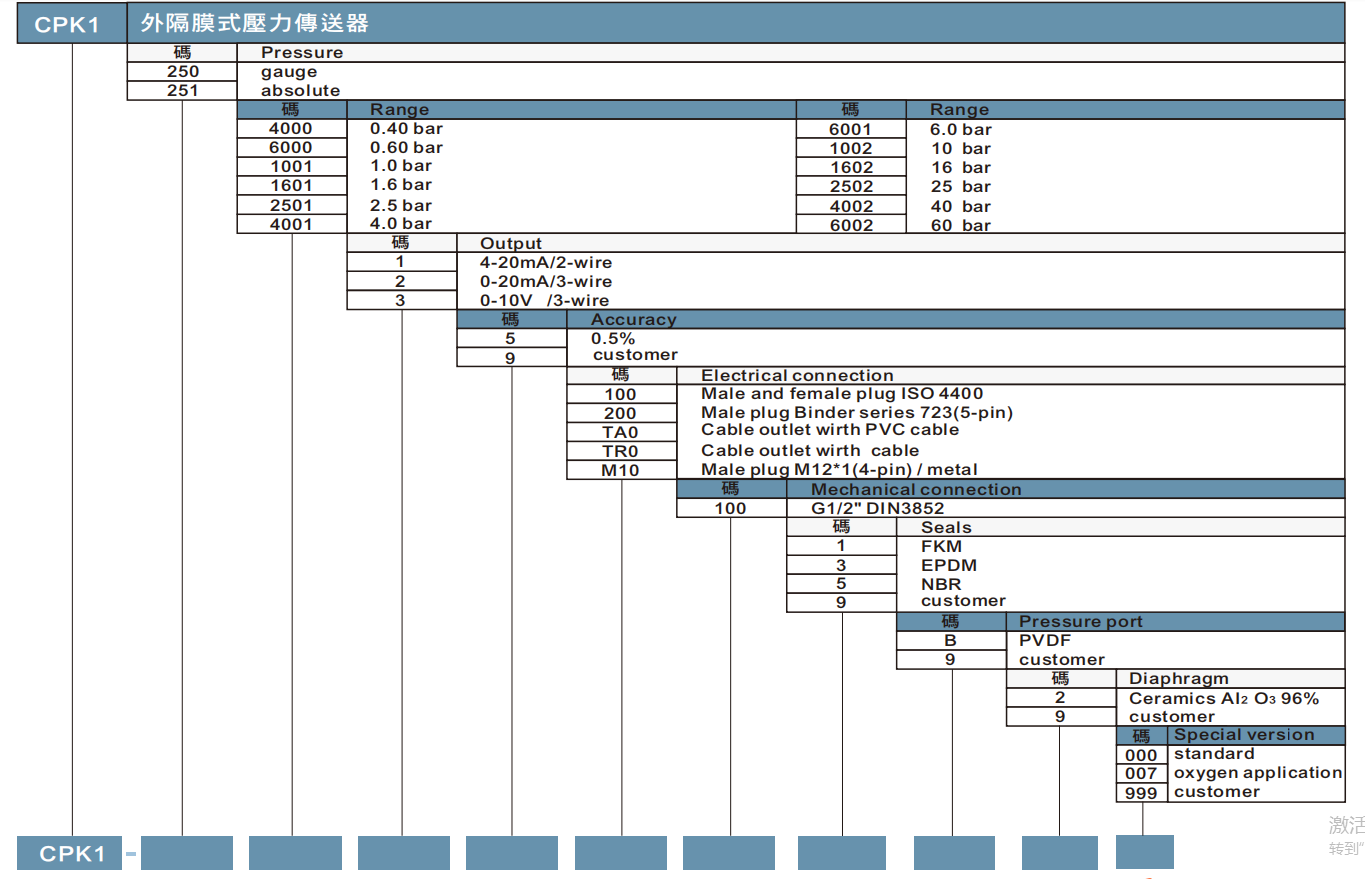Select the PVDF pressure port material

pos(1045,640)
